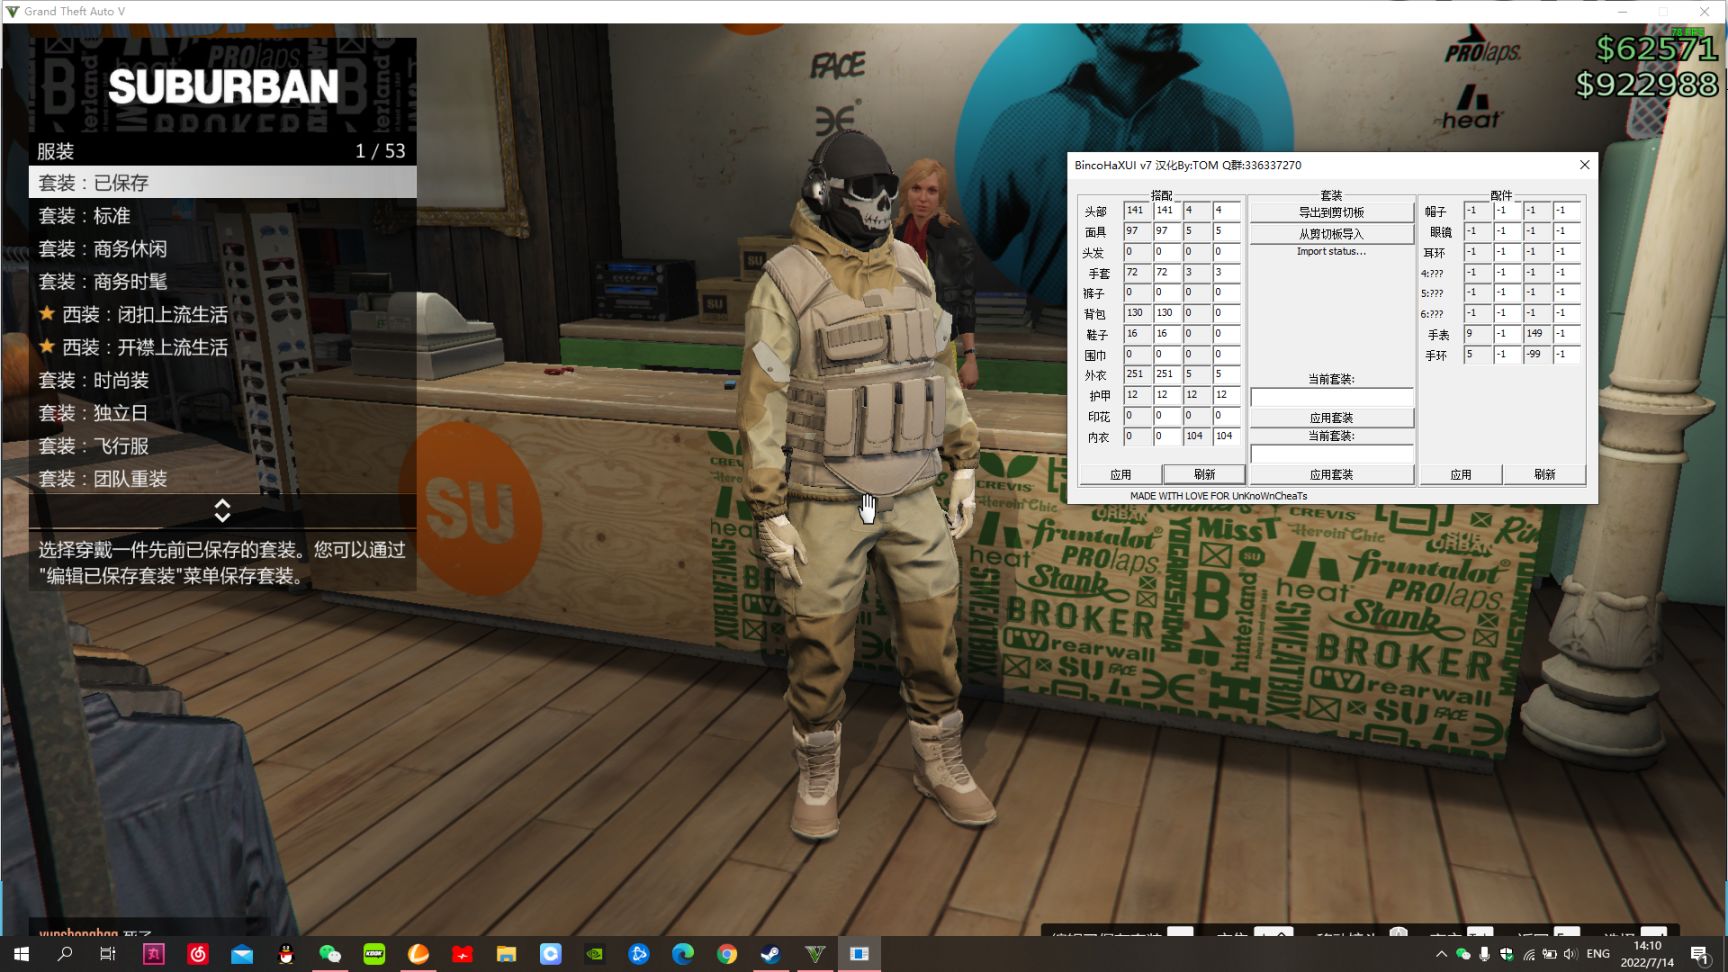Select 西装：闭扣上流生活 menu item
This screenshot has height=972, width=1728.
[223, 315]
